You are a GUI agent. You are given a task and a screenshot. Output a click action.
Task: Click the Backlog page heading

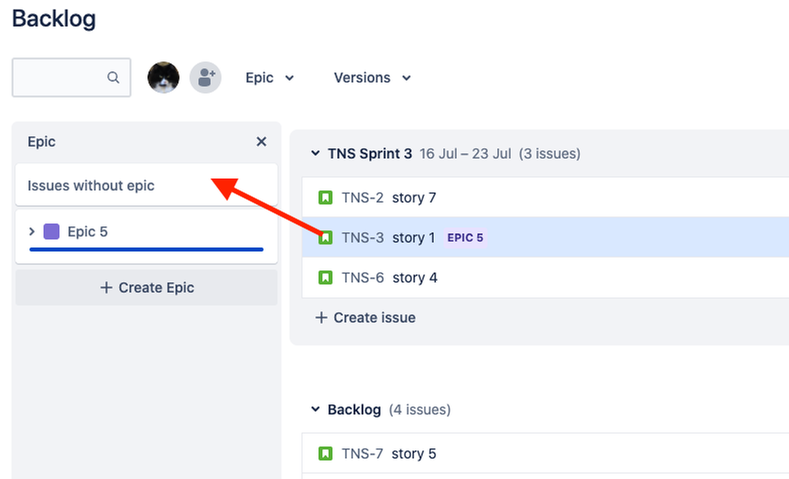(x=54, y=19)
